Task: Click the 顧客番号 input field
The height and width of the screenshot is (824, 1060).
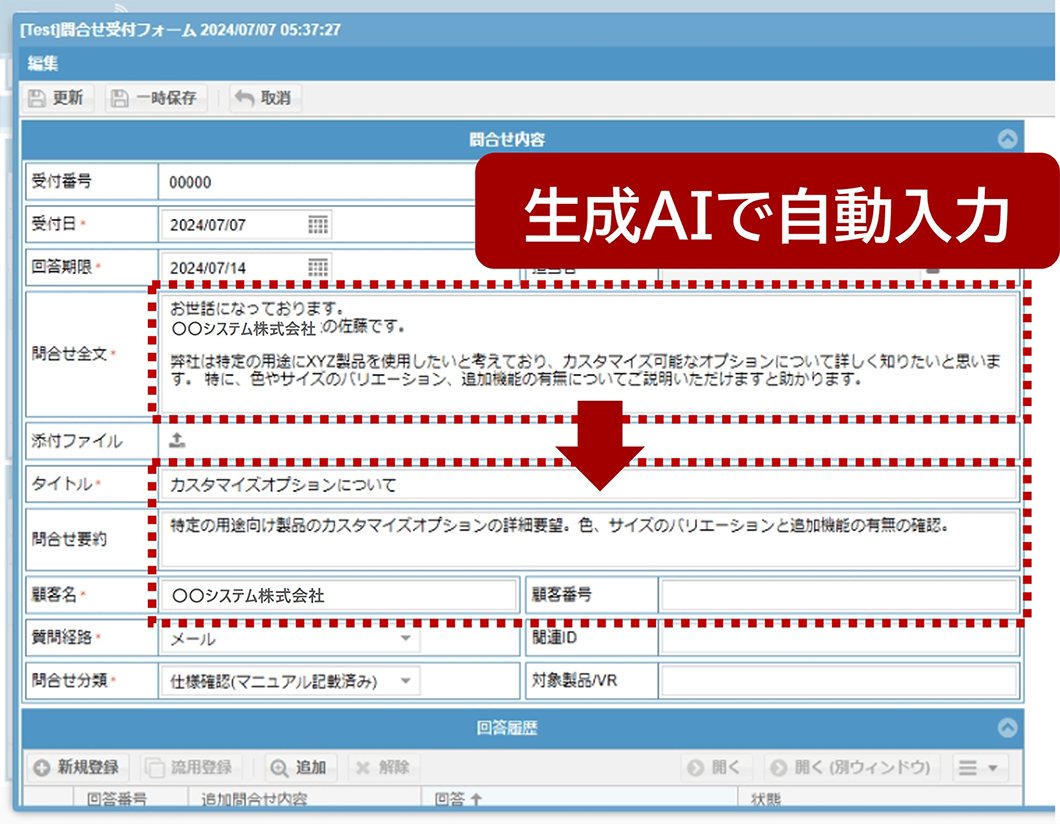Action: click(840, 595)
